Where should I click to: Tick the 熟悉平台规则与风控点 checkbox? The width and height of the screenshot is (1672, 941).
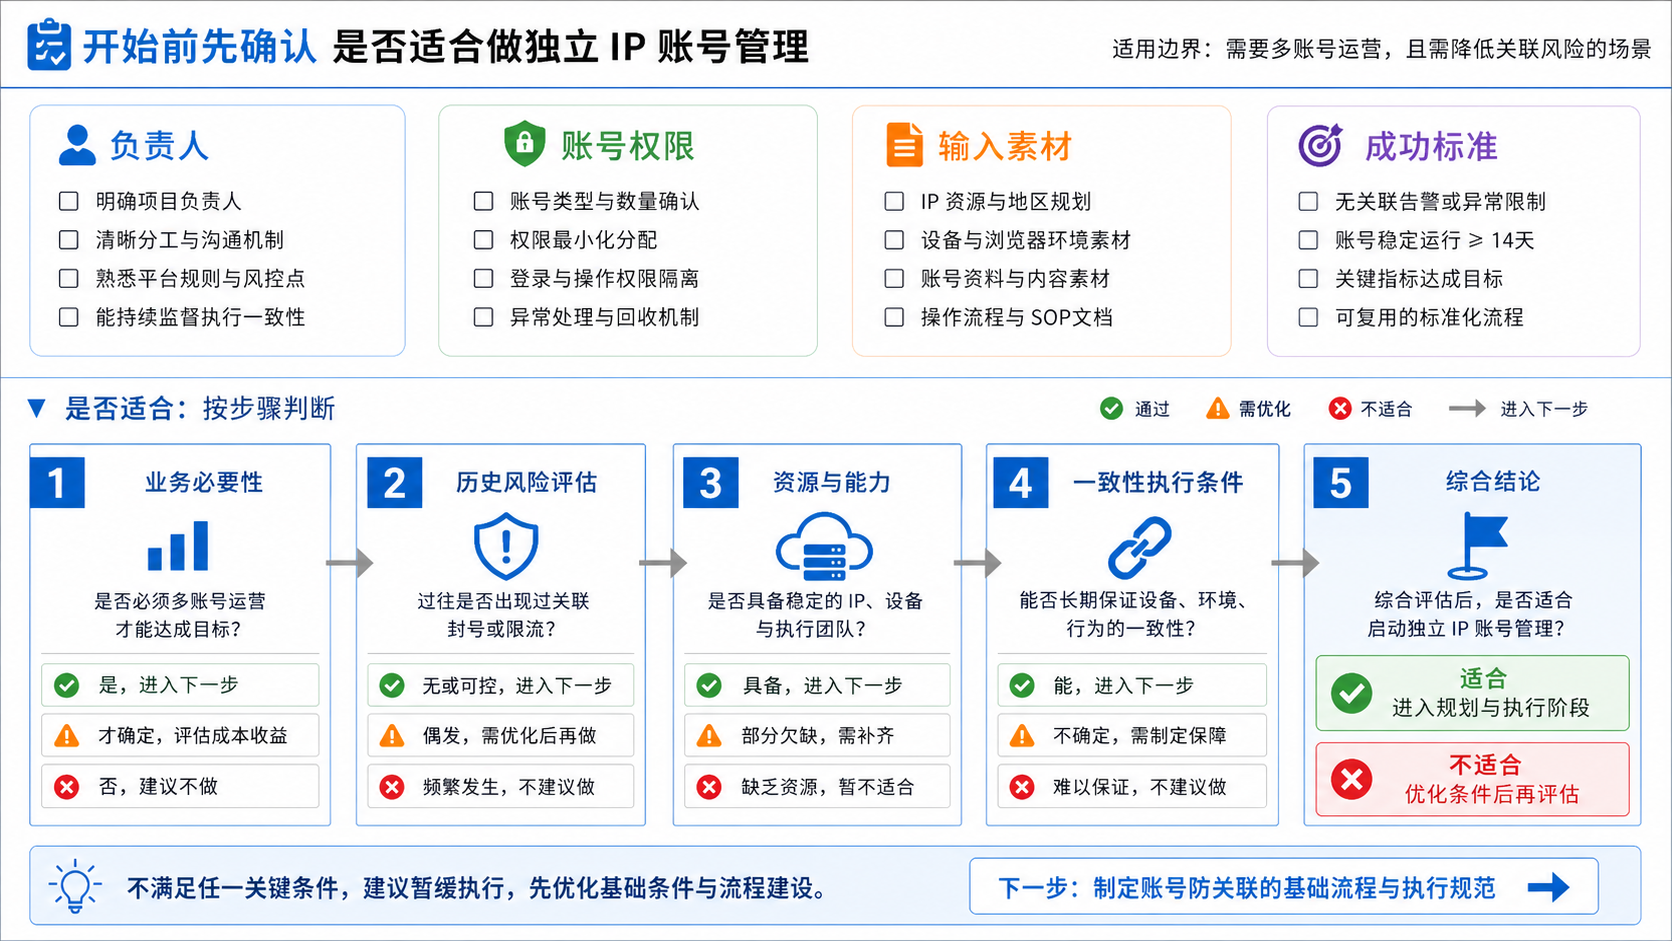(x=69, y=278)
